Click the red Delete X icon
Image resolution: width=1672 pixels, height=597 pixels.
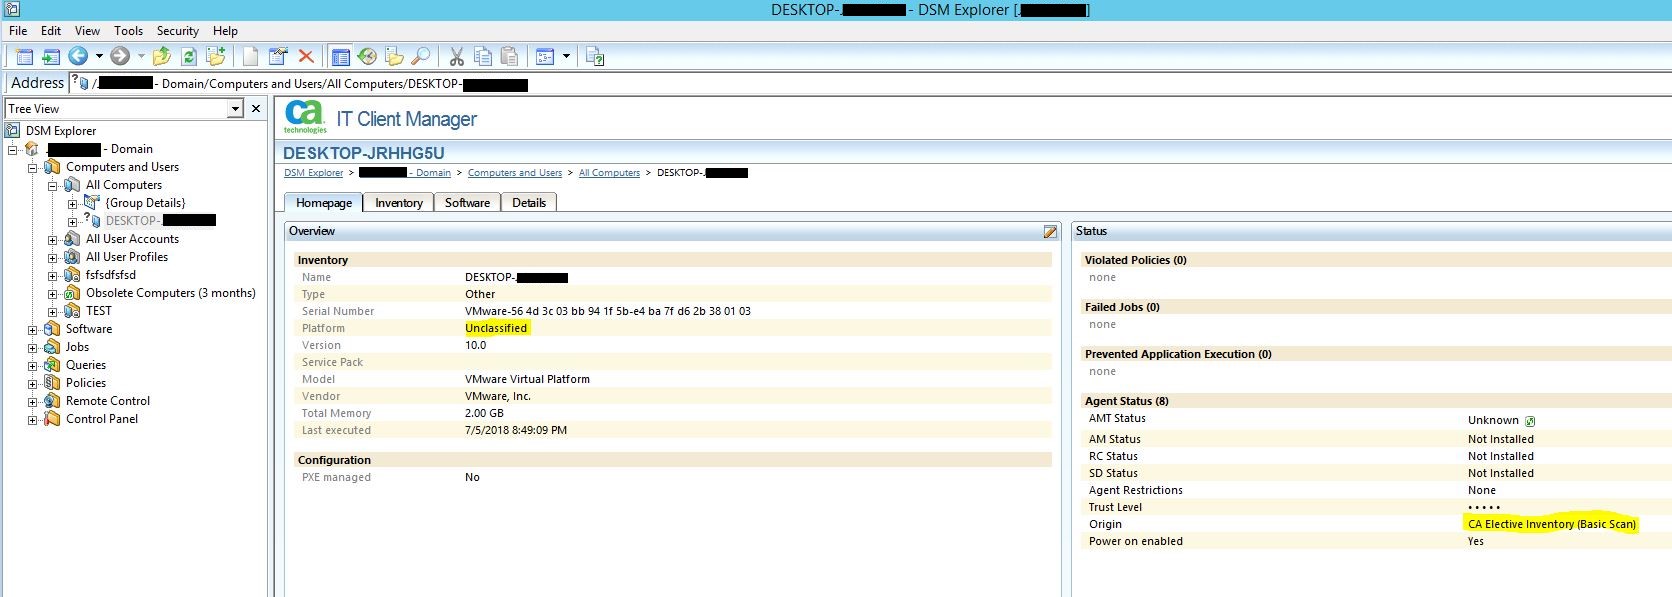pyautogui.click(x=306, y=57)
